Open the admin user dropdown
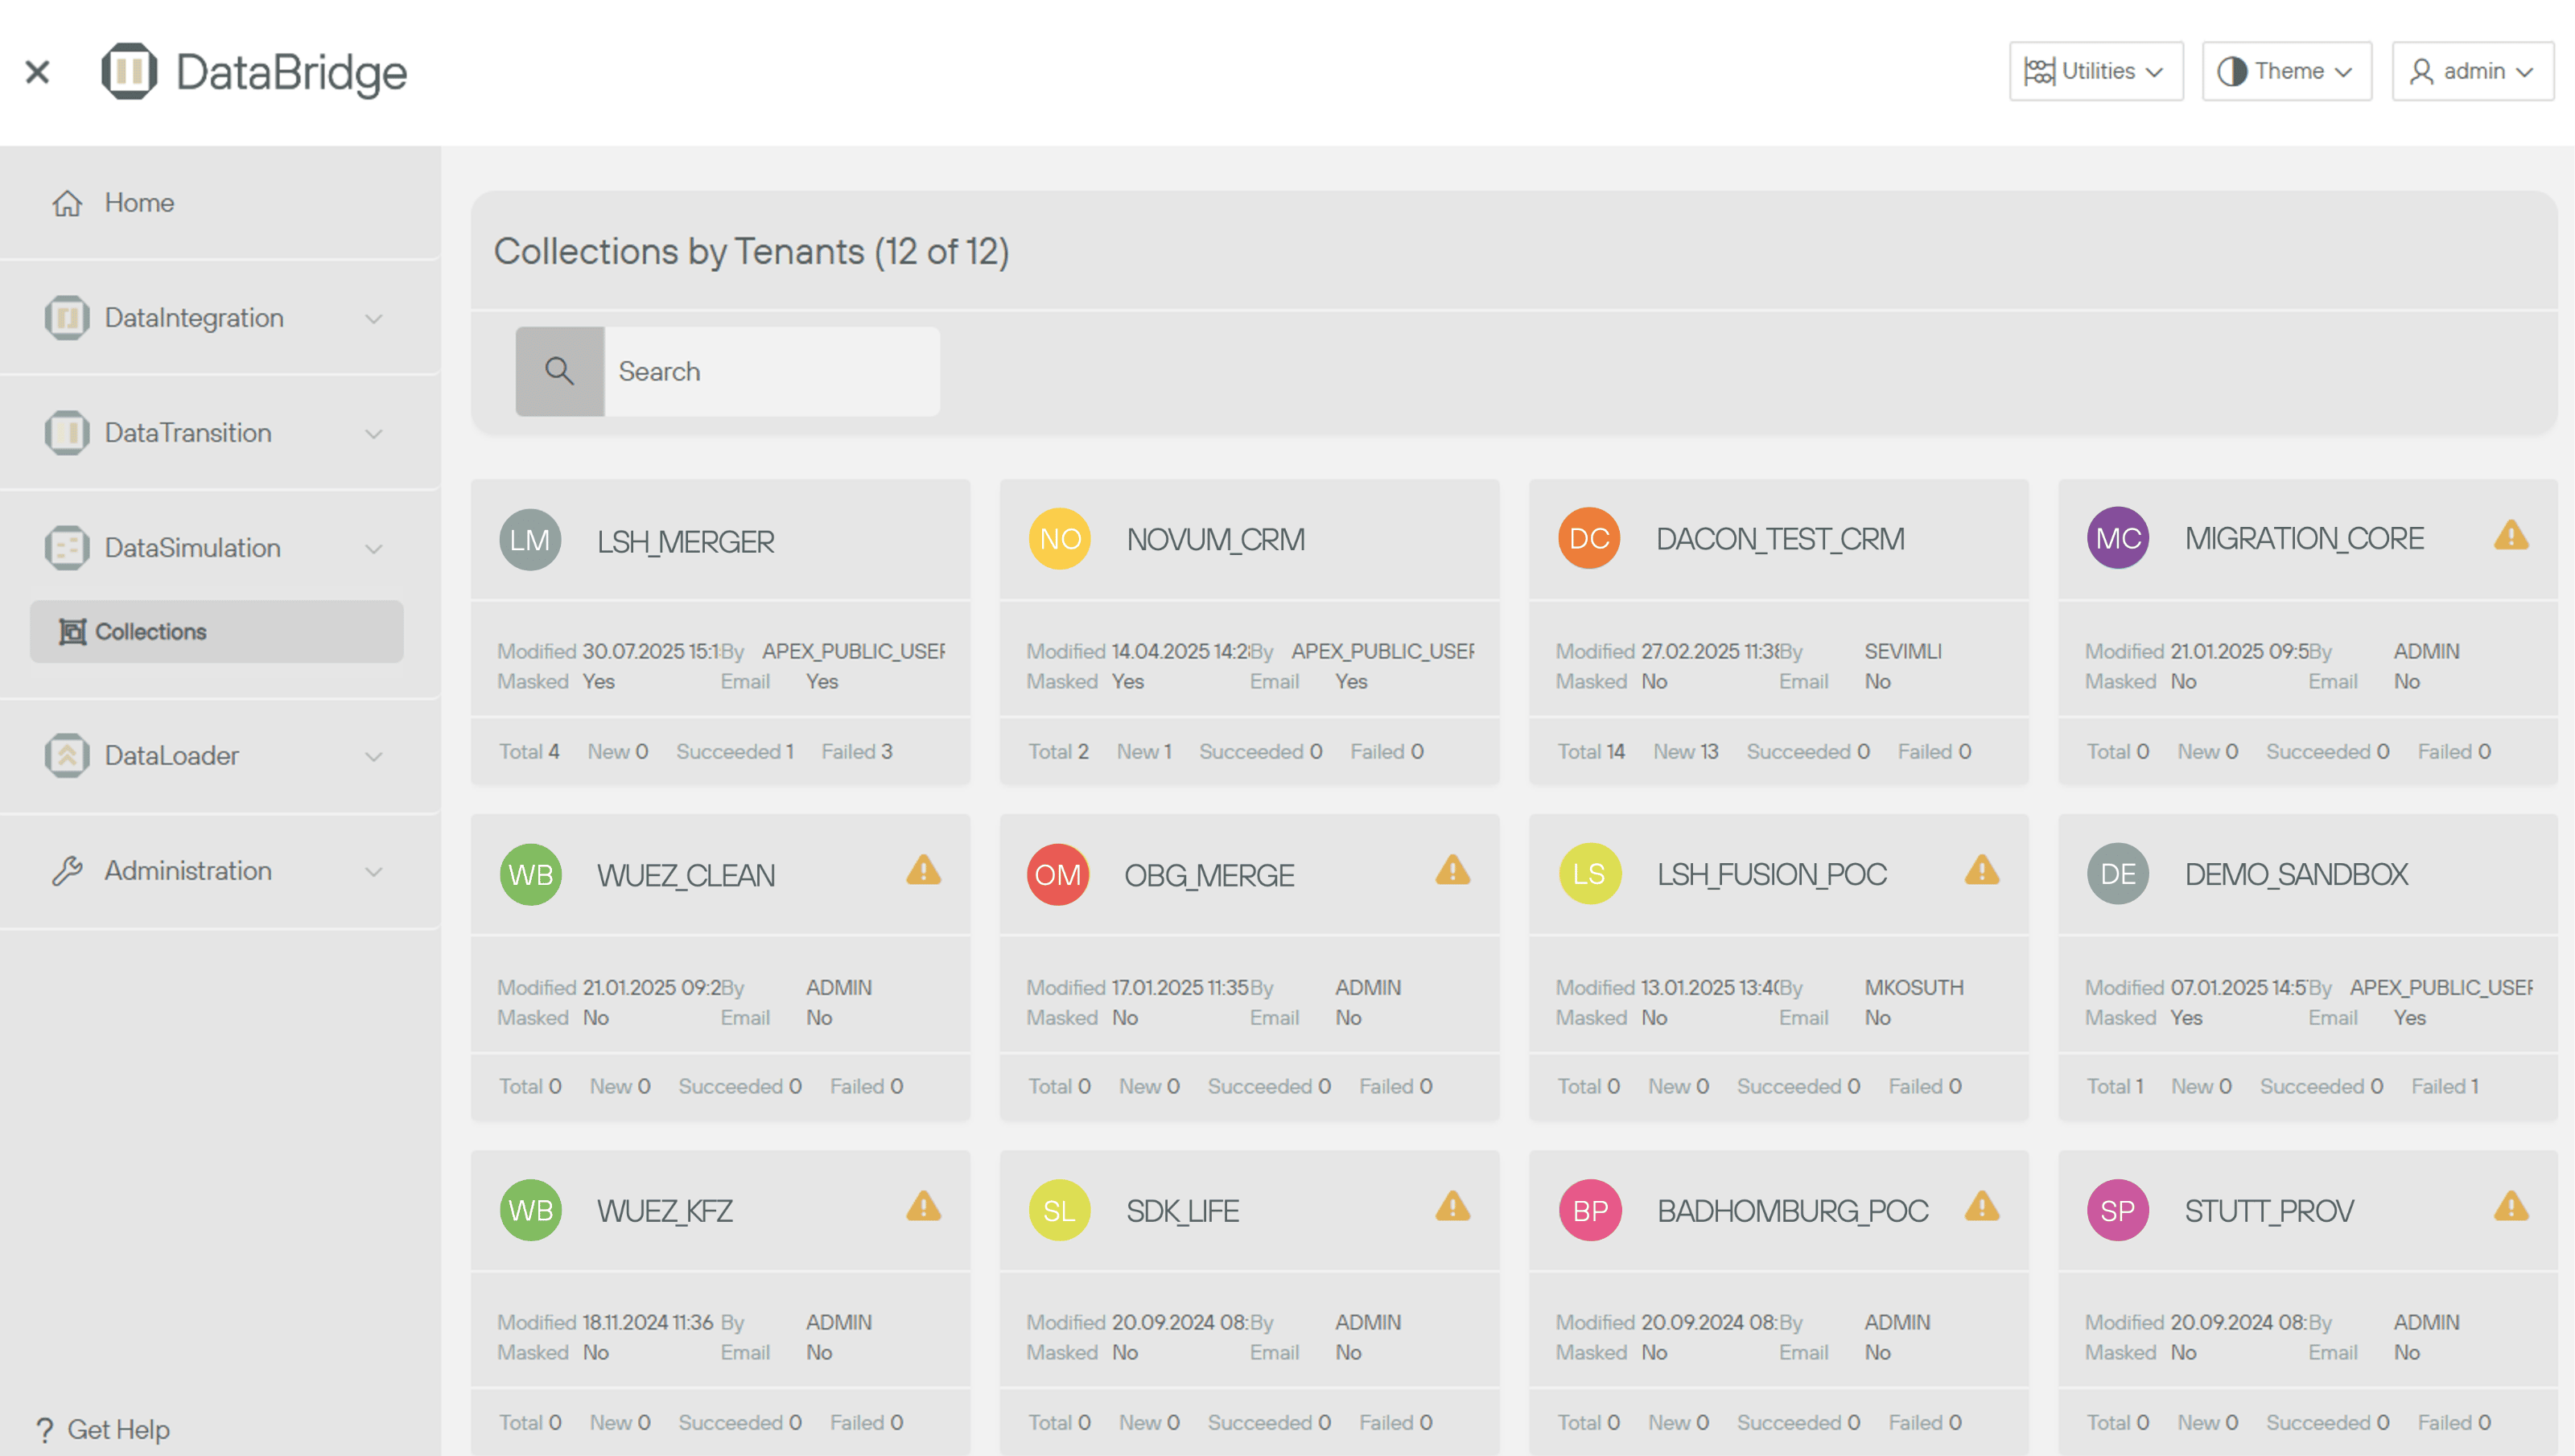 click(x=2471, y=71)
